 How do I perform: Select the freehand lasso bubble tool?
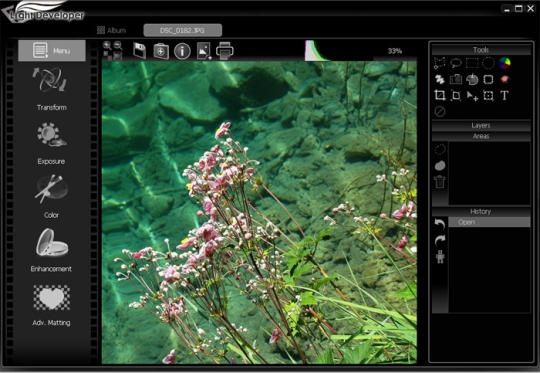(x=456, y=63)
